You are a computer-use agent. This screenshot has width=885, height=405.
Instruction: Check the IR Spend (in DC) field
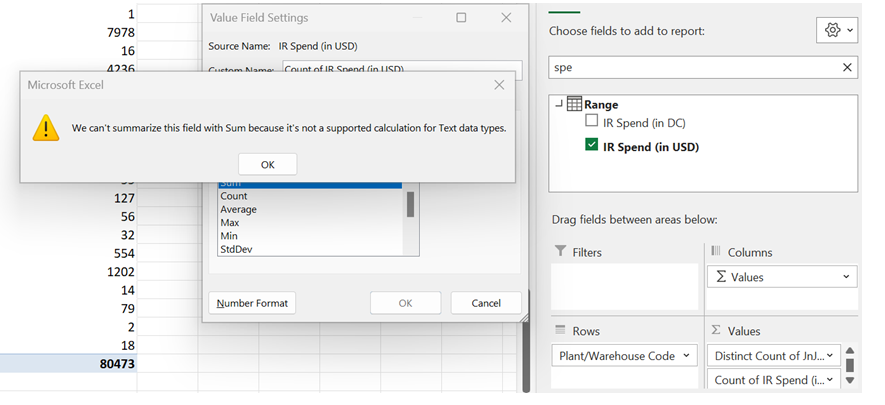[591, 120]
